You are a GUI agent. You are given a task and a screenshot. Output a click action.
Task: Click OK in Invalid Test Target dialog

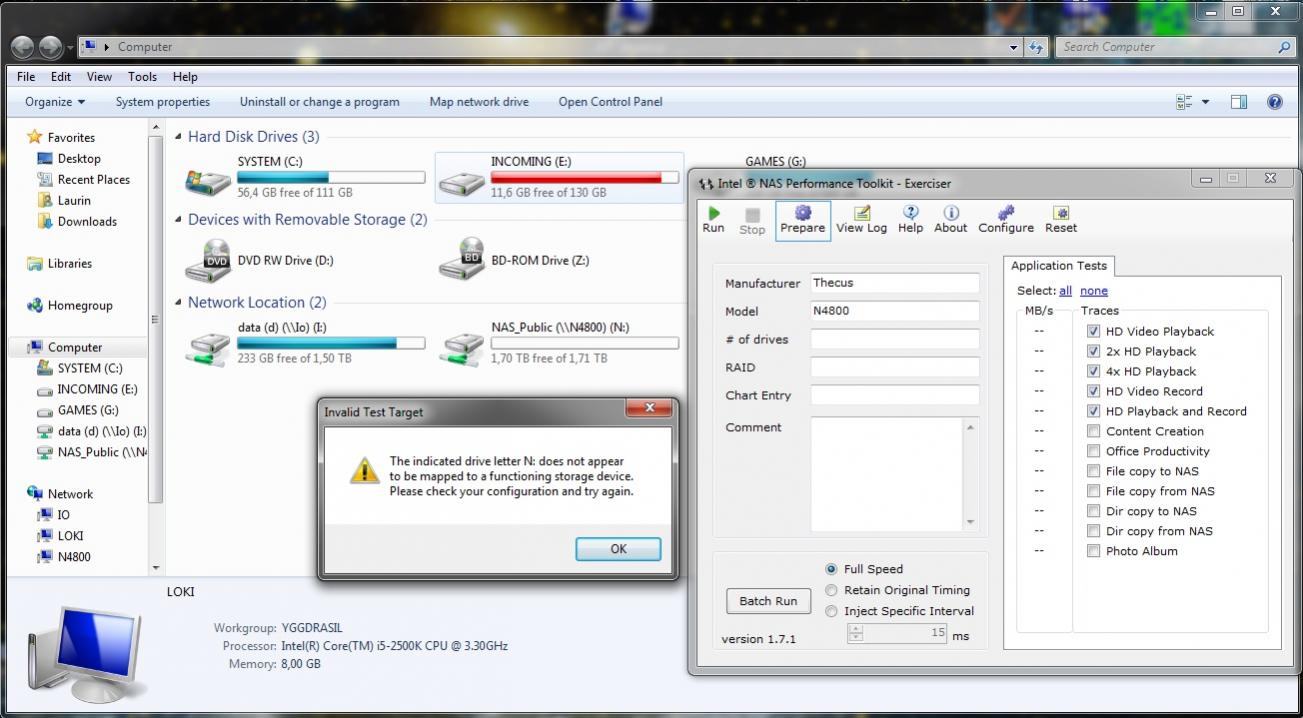pyautogui.click(x=618, y=549)
